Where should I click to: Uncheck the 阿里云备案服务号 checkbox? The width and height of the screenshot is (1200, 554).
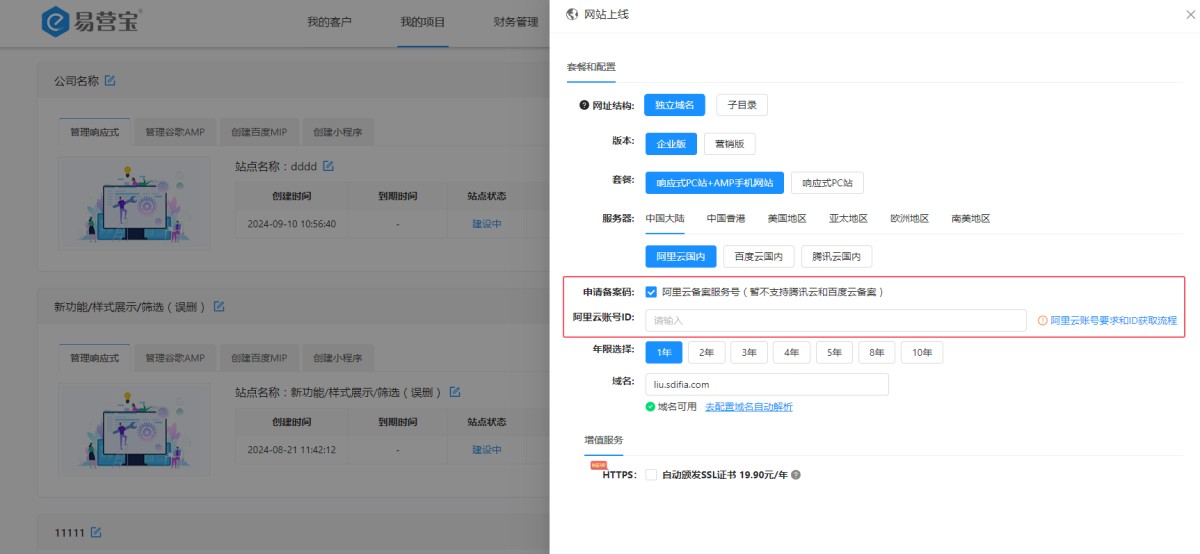pyautogui.click(x=651, y=292)
